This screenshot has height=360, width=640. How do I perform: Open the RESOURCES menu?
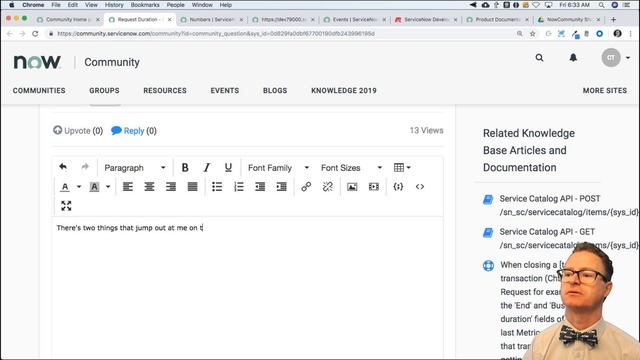(165, 91)
